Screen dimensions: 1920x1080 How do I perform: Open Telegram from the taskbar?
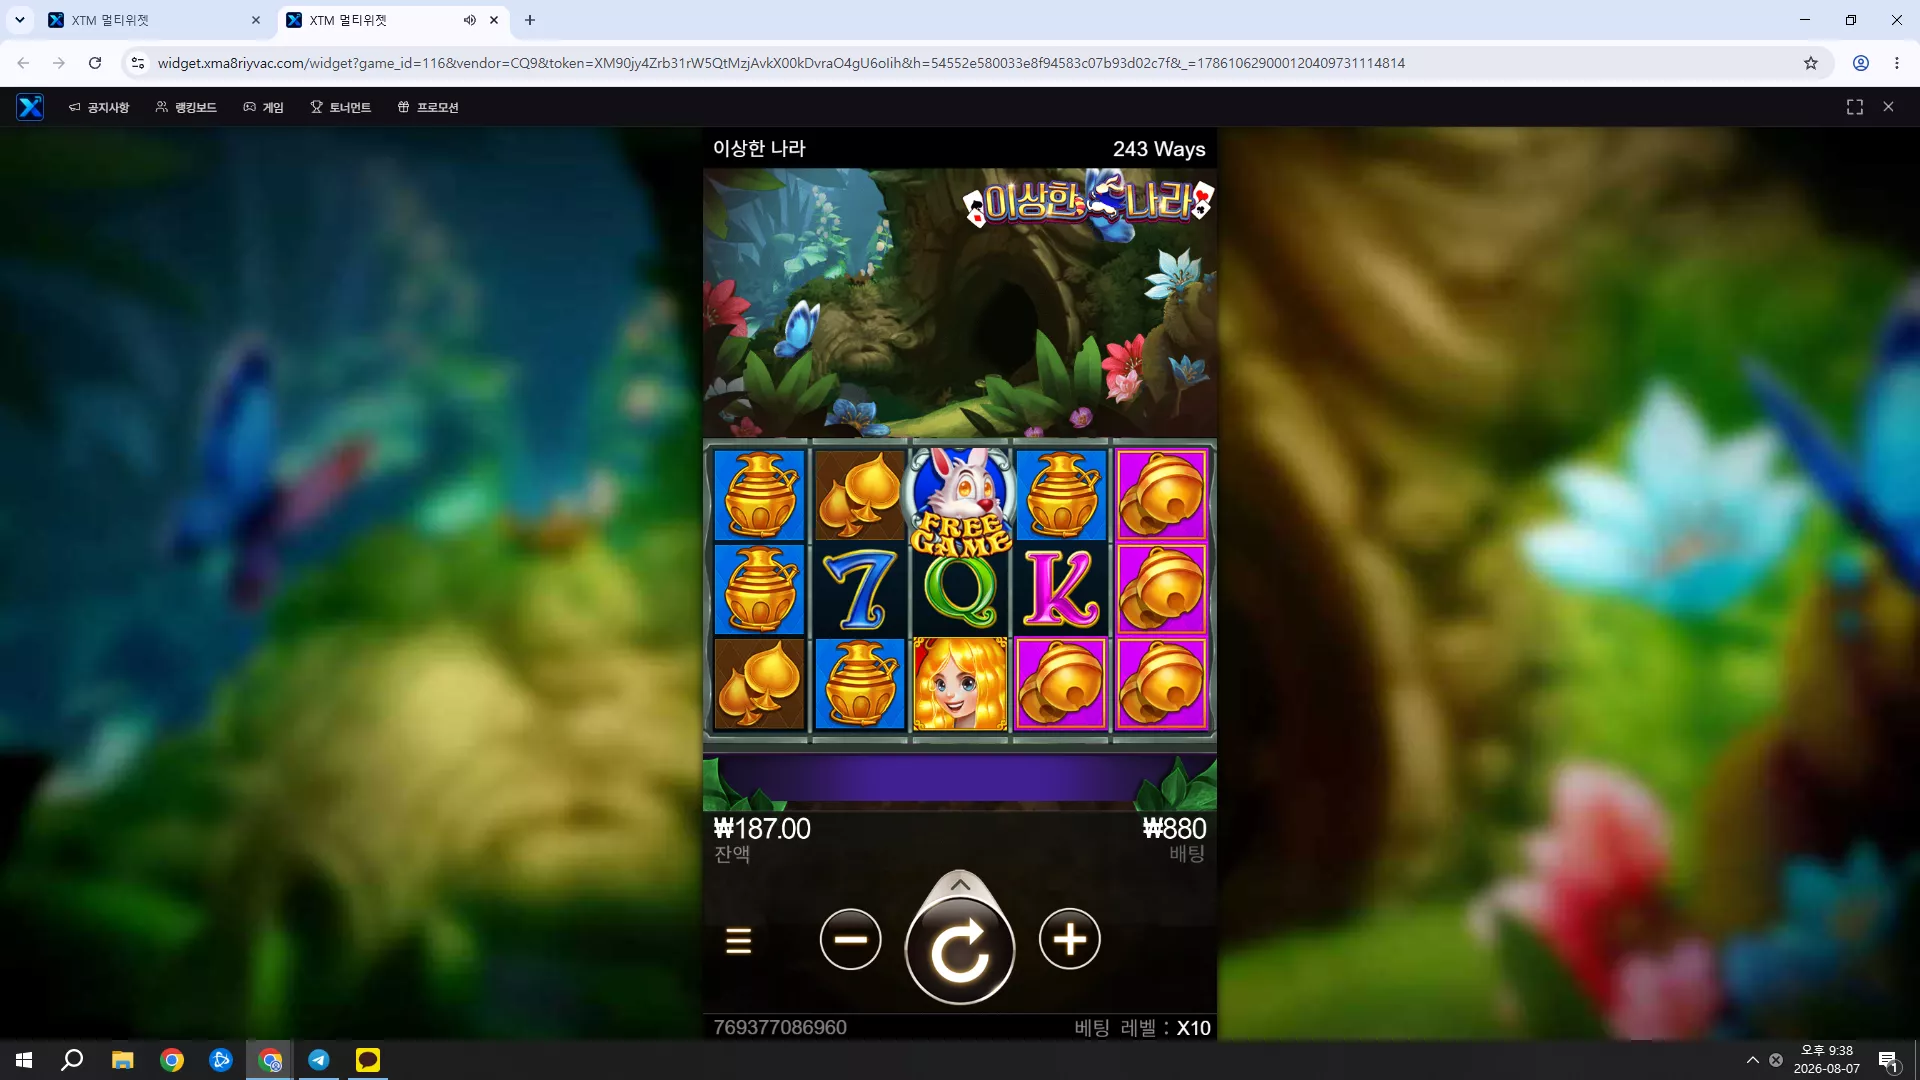point(319,1060)
